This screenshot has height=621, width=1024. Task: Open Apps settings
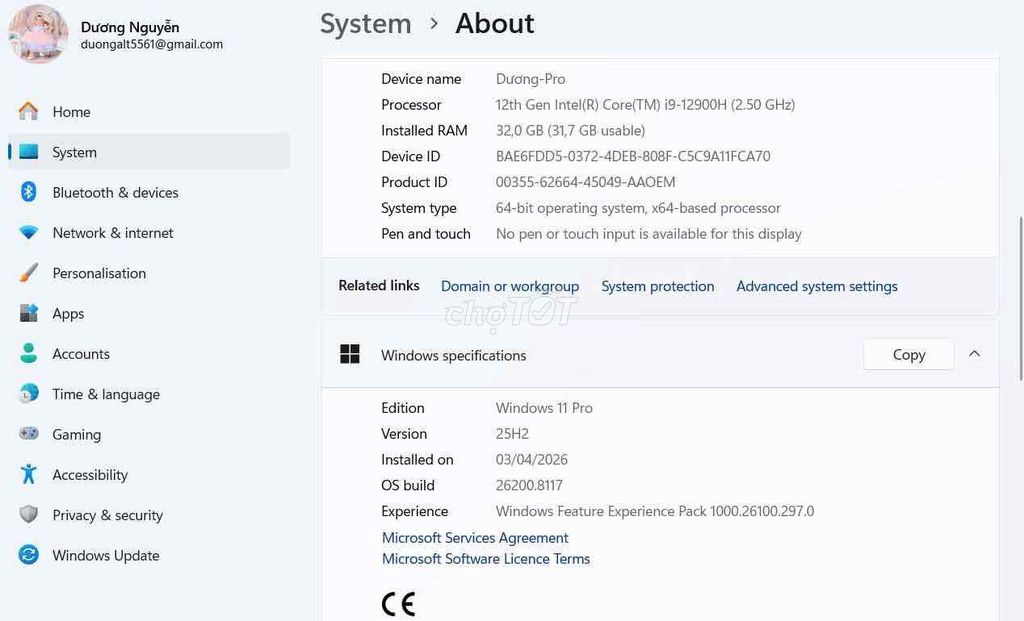[68, 313]
